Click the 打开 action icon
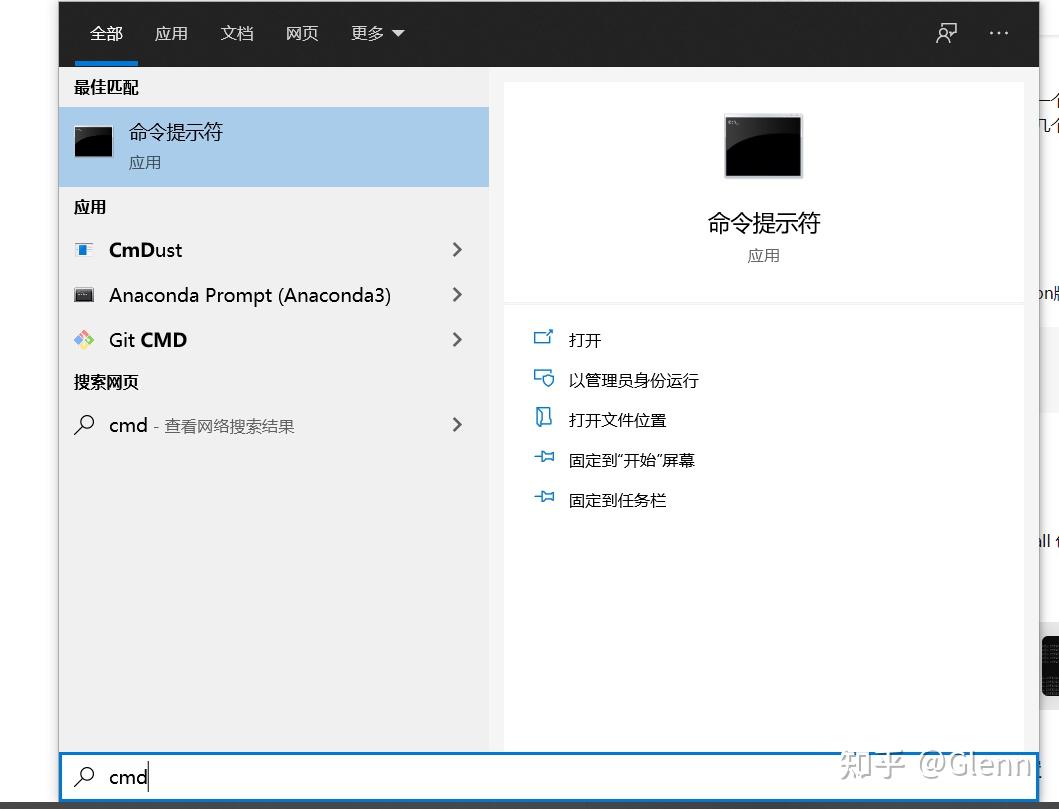Image resolution: width=1059 pixels, height=809 pixels. [x=544, y=337]
